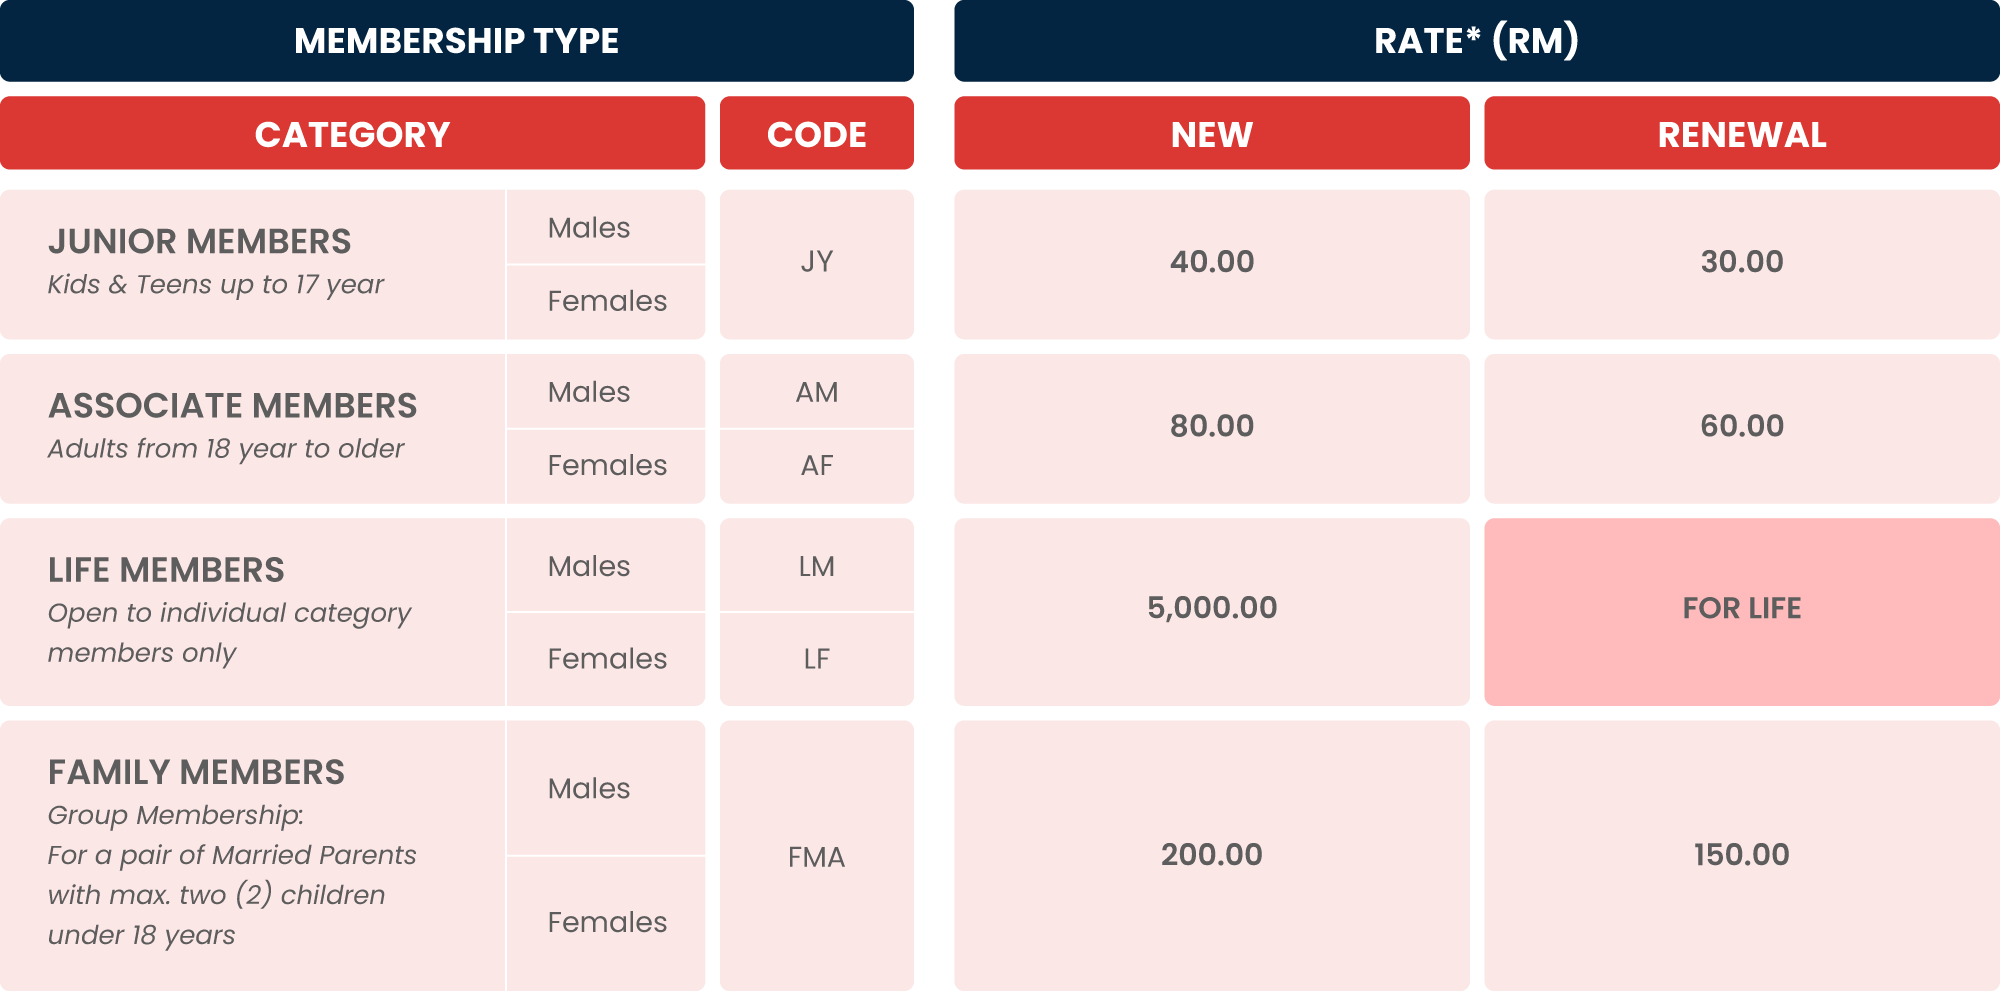Click the AF membership code

(817, 466)
